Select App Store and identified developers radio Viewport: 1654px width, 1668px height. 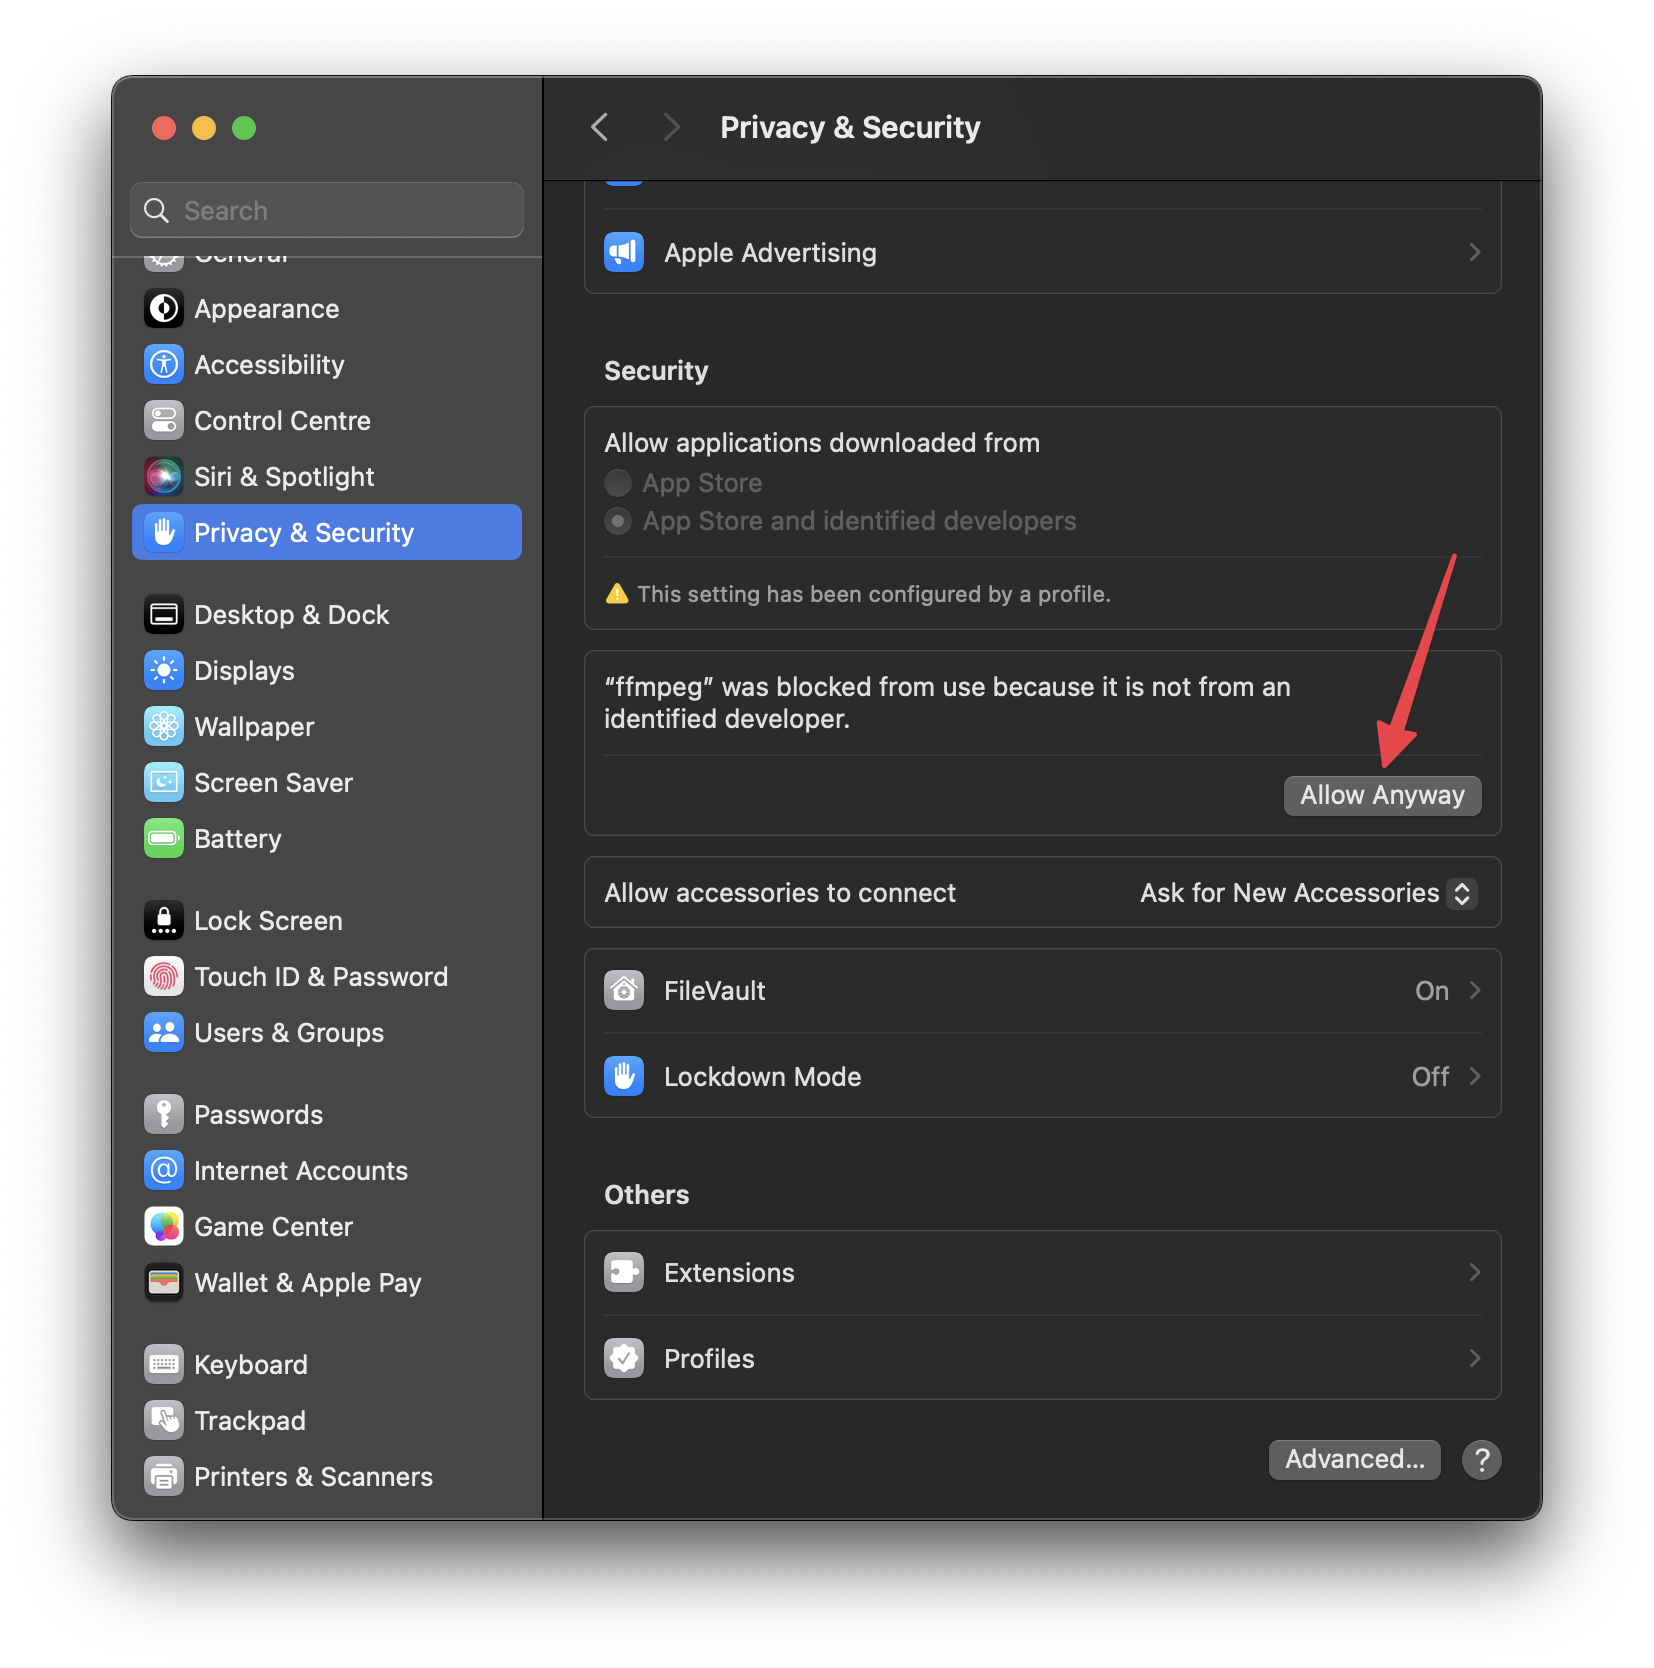(x=618, y=521)
